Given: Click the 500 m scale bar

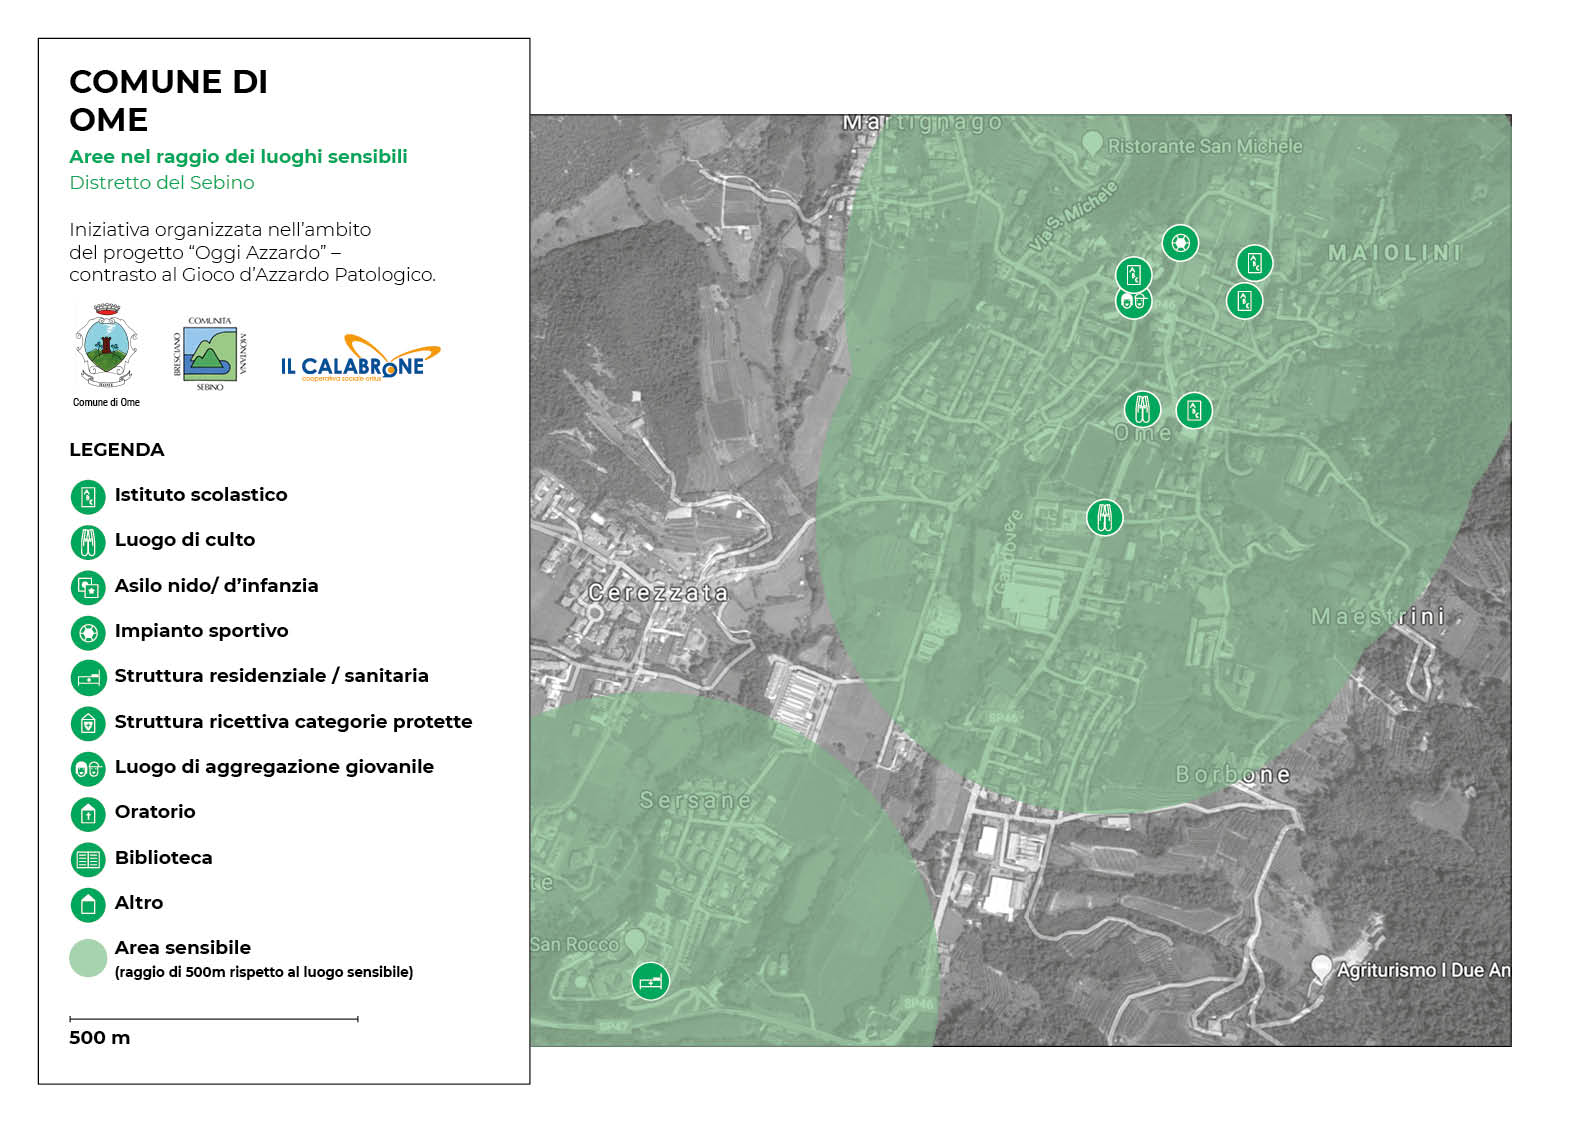Looking at the screenshot, I should click(x=214, y=1019).
